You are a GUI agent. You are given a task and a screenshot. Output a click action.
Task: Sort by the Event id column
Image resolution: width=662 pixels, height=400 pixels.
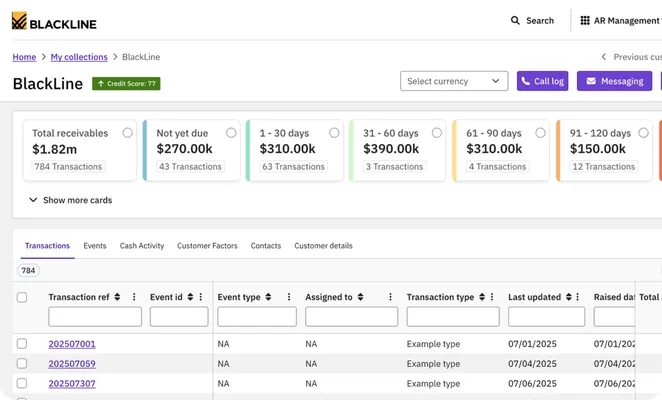pyautogui.click(x=190, y=297)
